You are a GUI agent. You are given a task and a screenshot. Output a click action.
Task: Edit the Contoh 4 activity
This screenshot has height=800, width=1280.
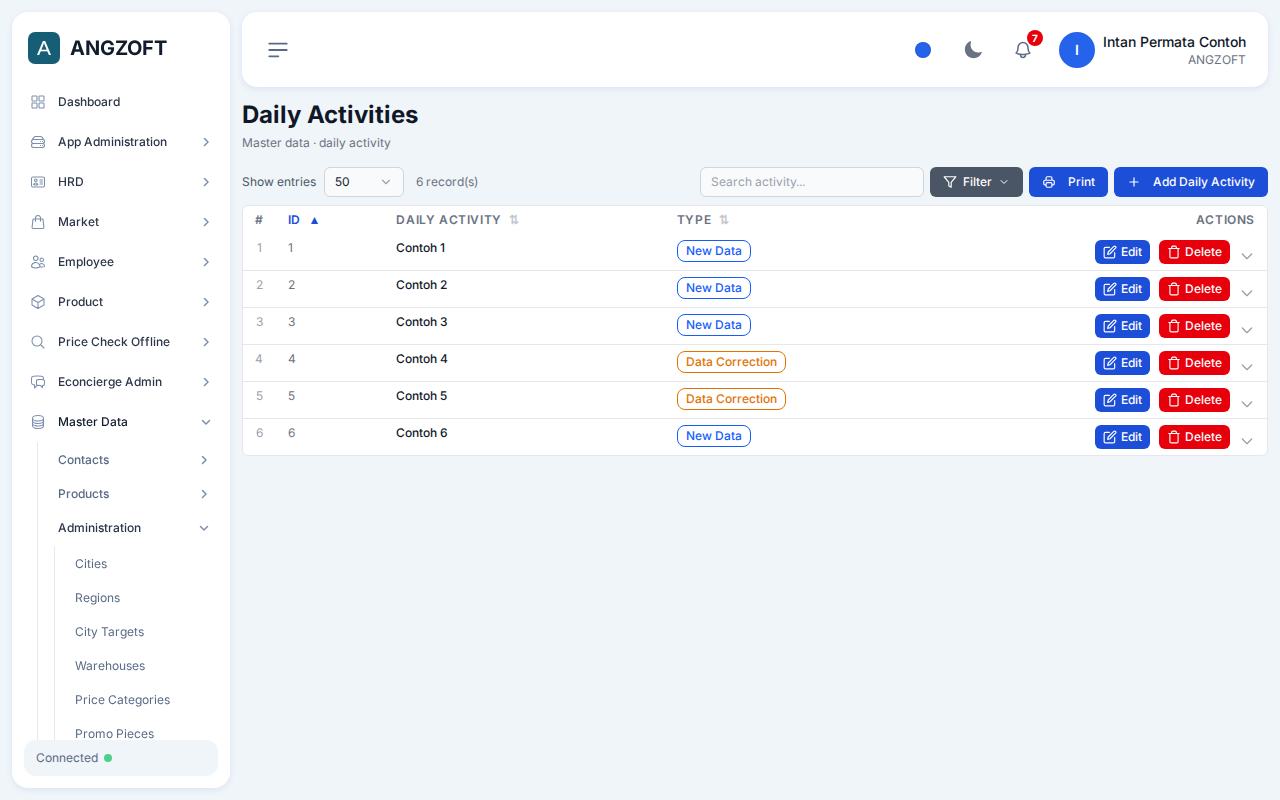click(1122, 363)
